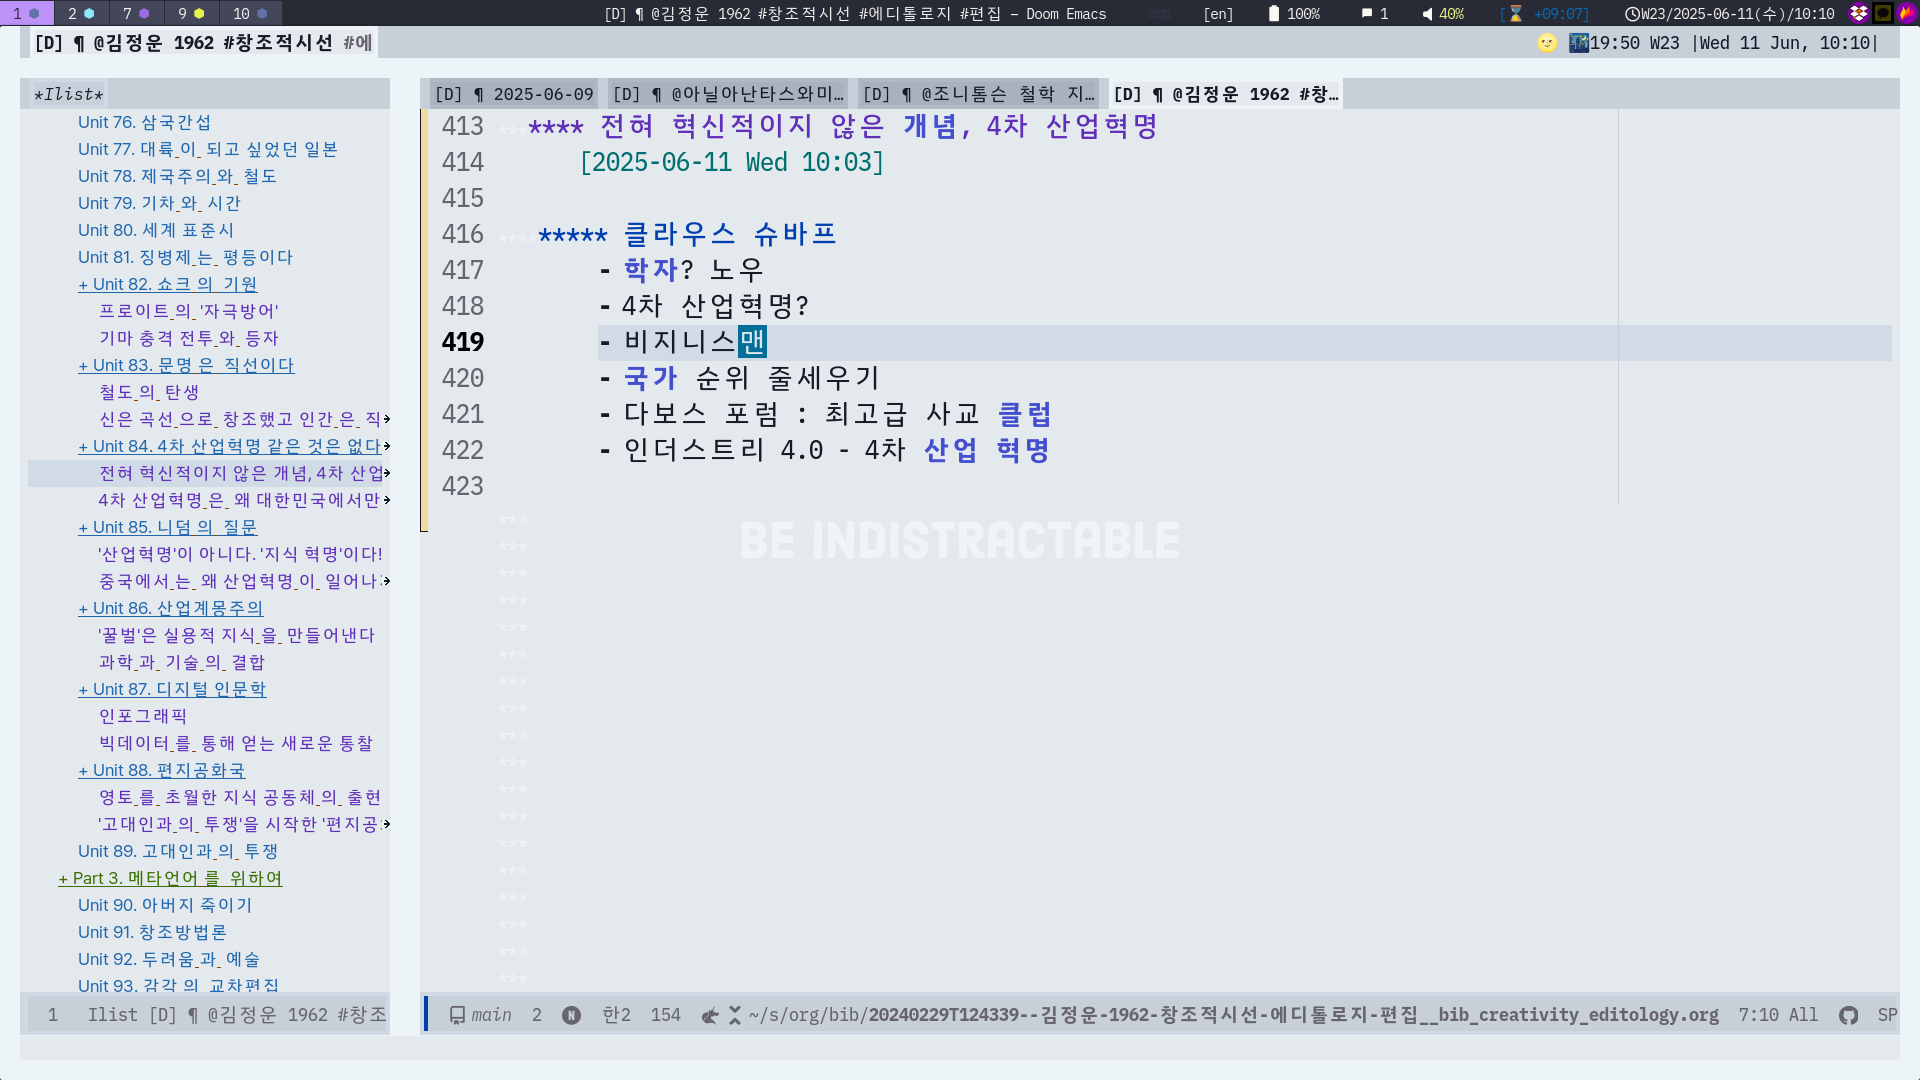Image resolution: width=1920 pixels, height=1080 pixels.
Task: Click the hourglass timer icon
Action: click(1515, 14)
